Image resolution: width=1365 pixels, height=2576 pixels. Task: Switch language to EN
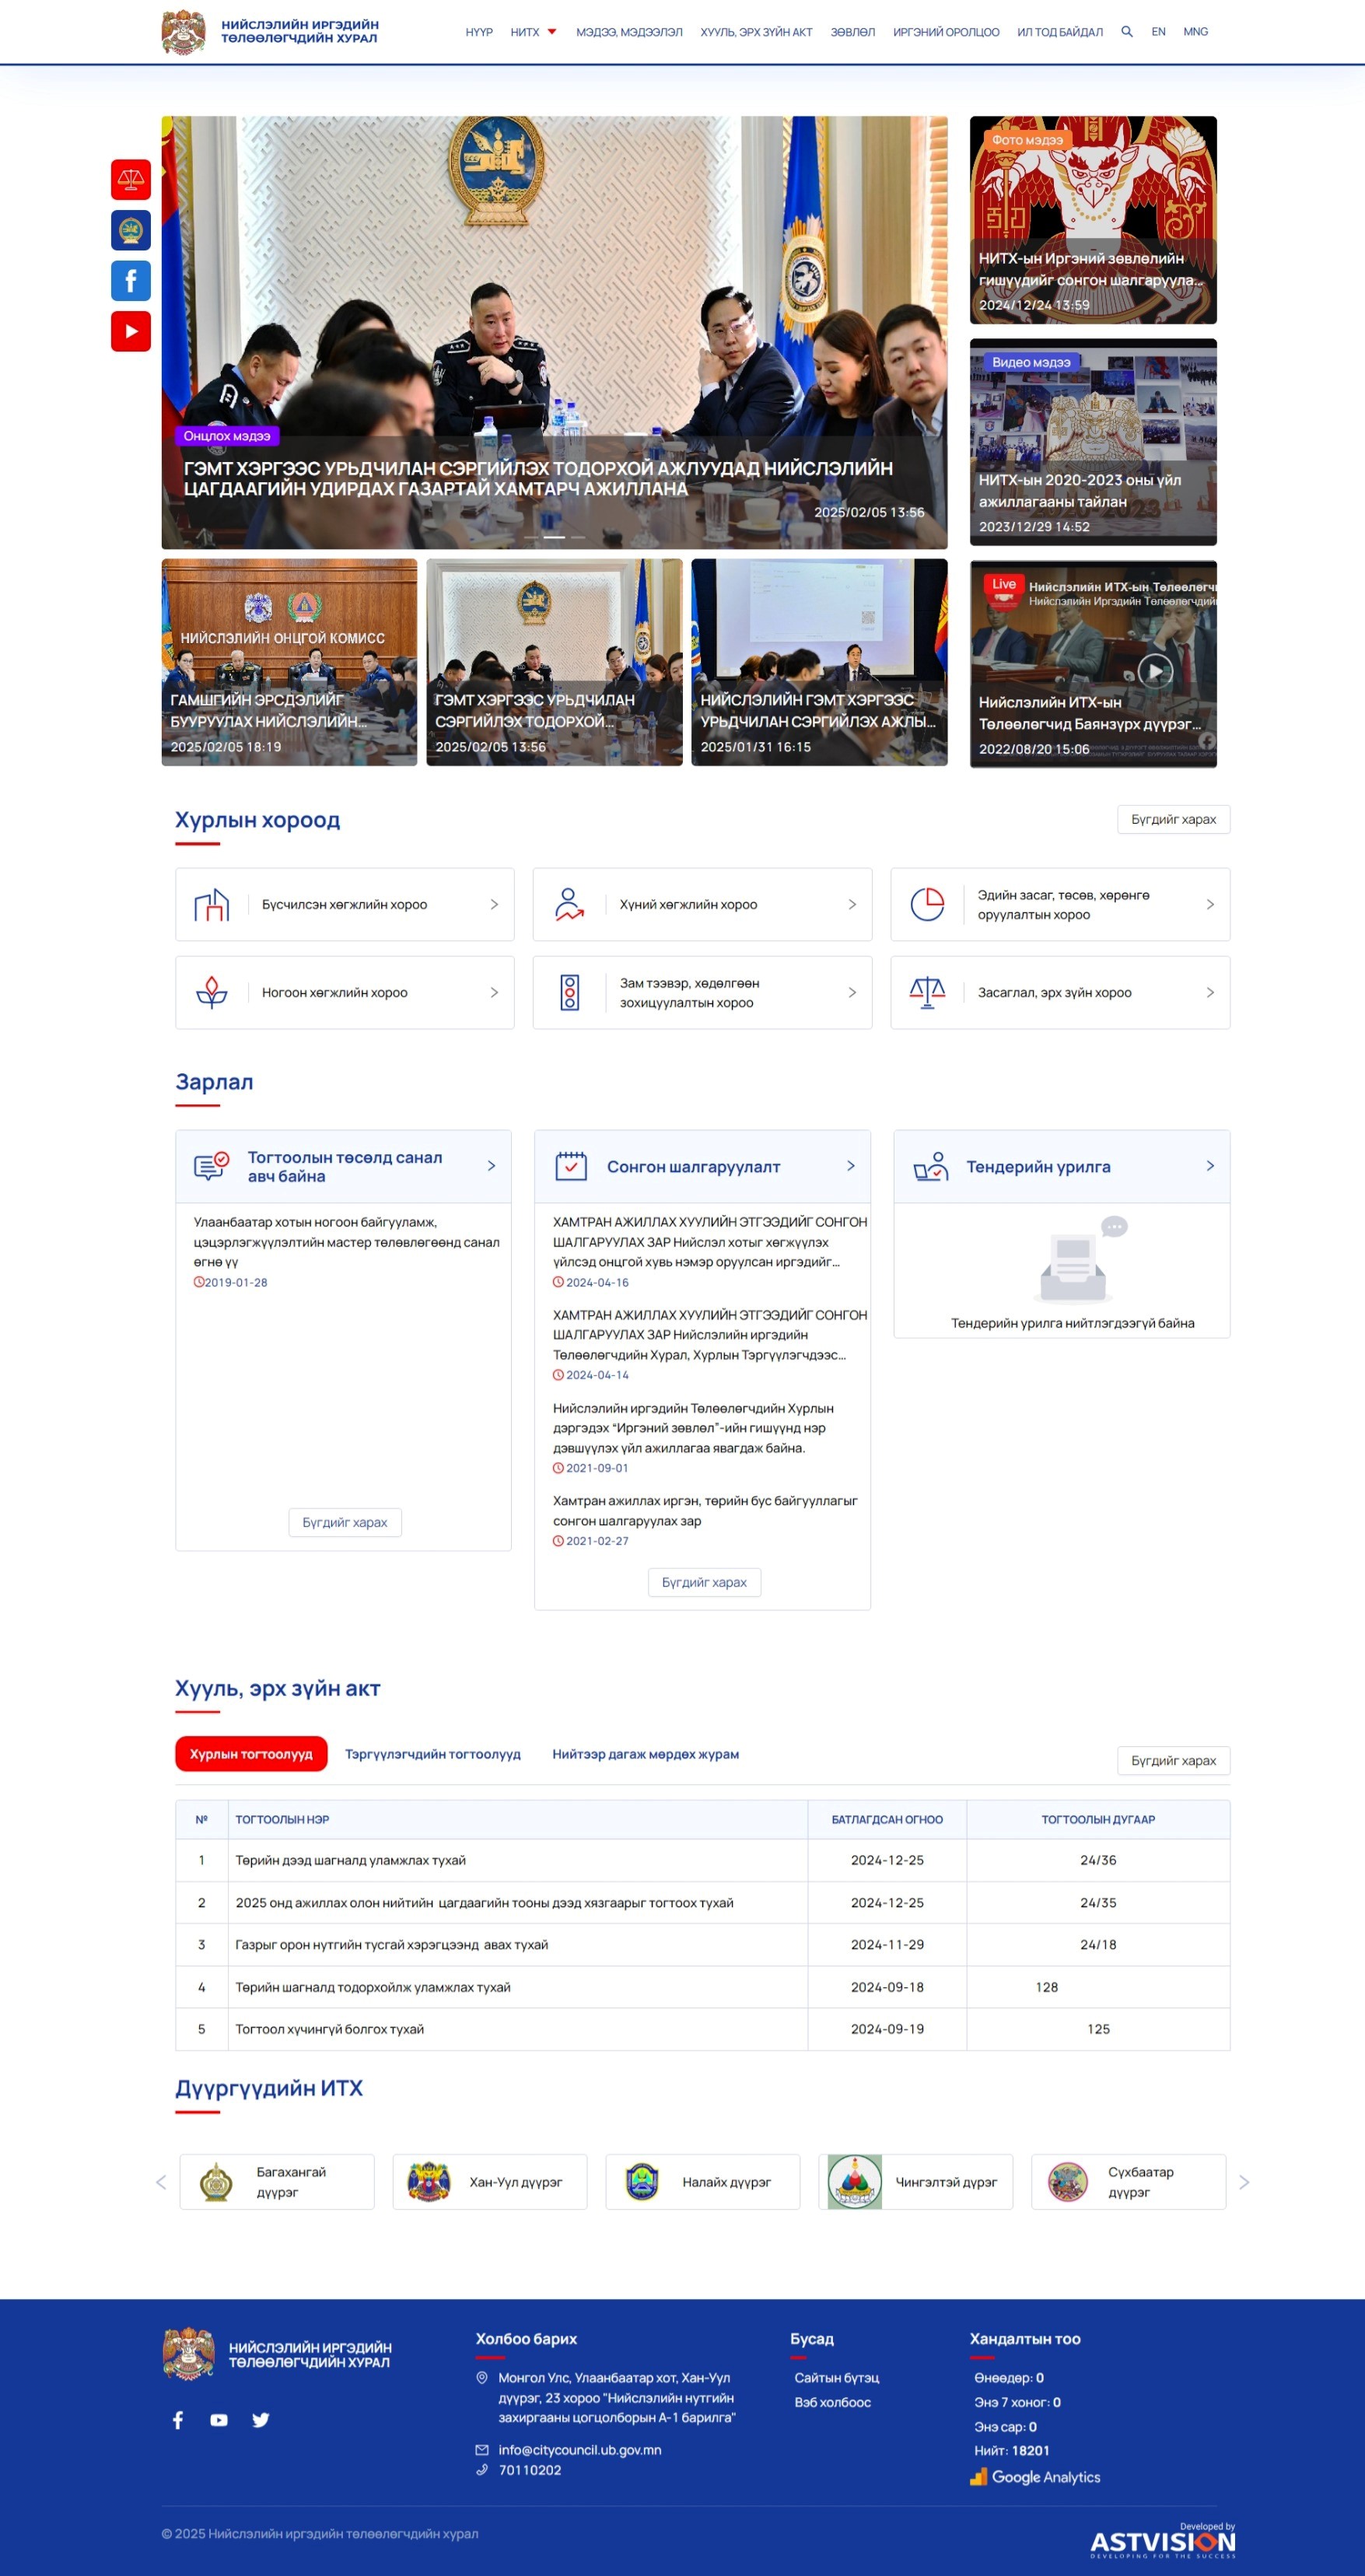pyautogui.click(x=1158, y=32)
